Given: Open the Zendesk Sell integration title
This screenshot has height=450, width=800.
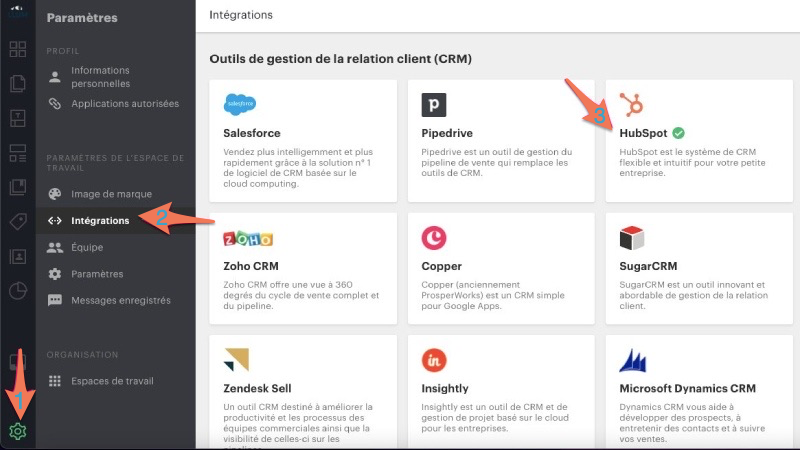Looking at the screenshot, I should pyautogui.click(x=257, y=388).
